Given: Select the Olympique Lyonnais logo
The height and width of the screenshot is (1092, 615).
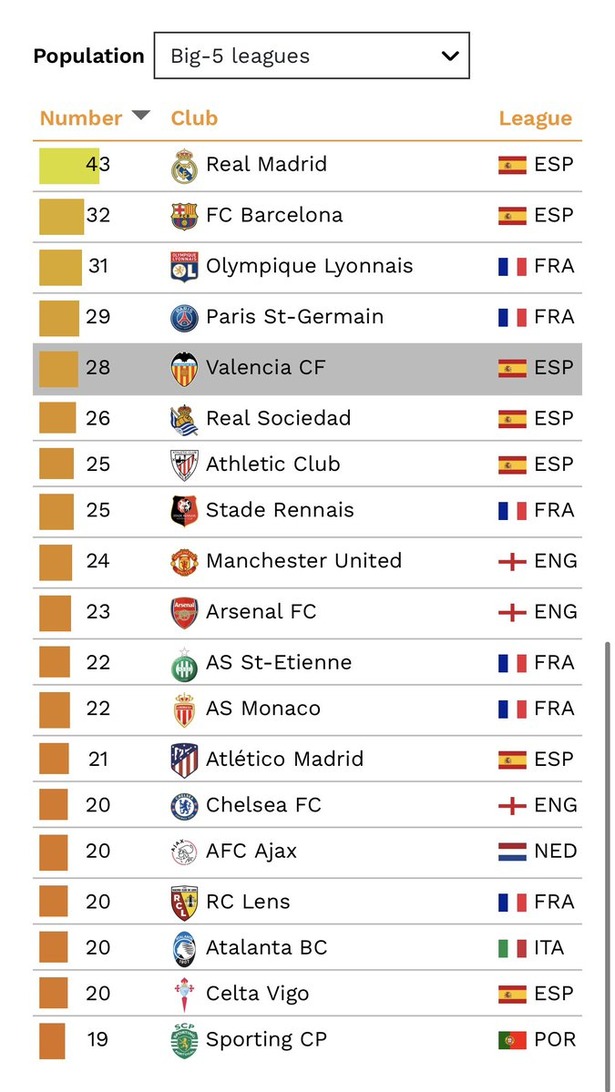Looking at the screenshot, I should (184, 267).
